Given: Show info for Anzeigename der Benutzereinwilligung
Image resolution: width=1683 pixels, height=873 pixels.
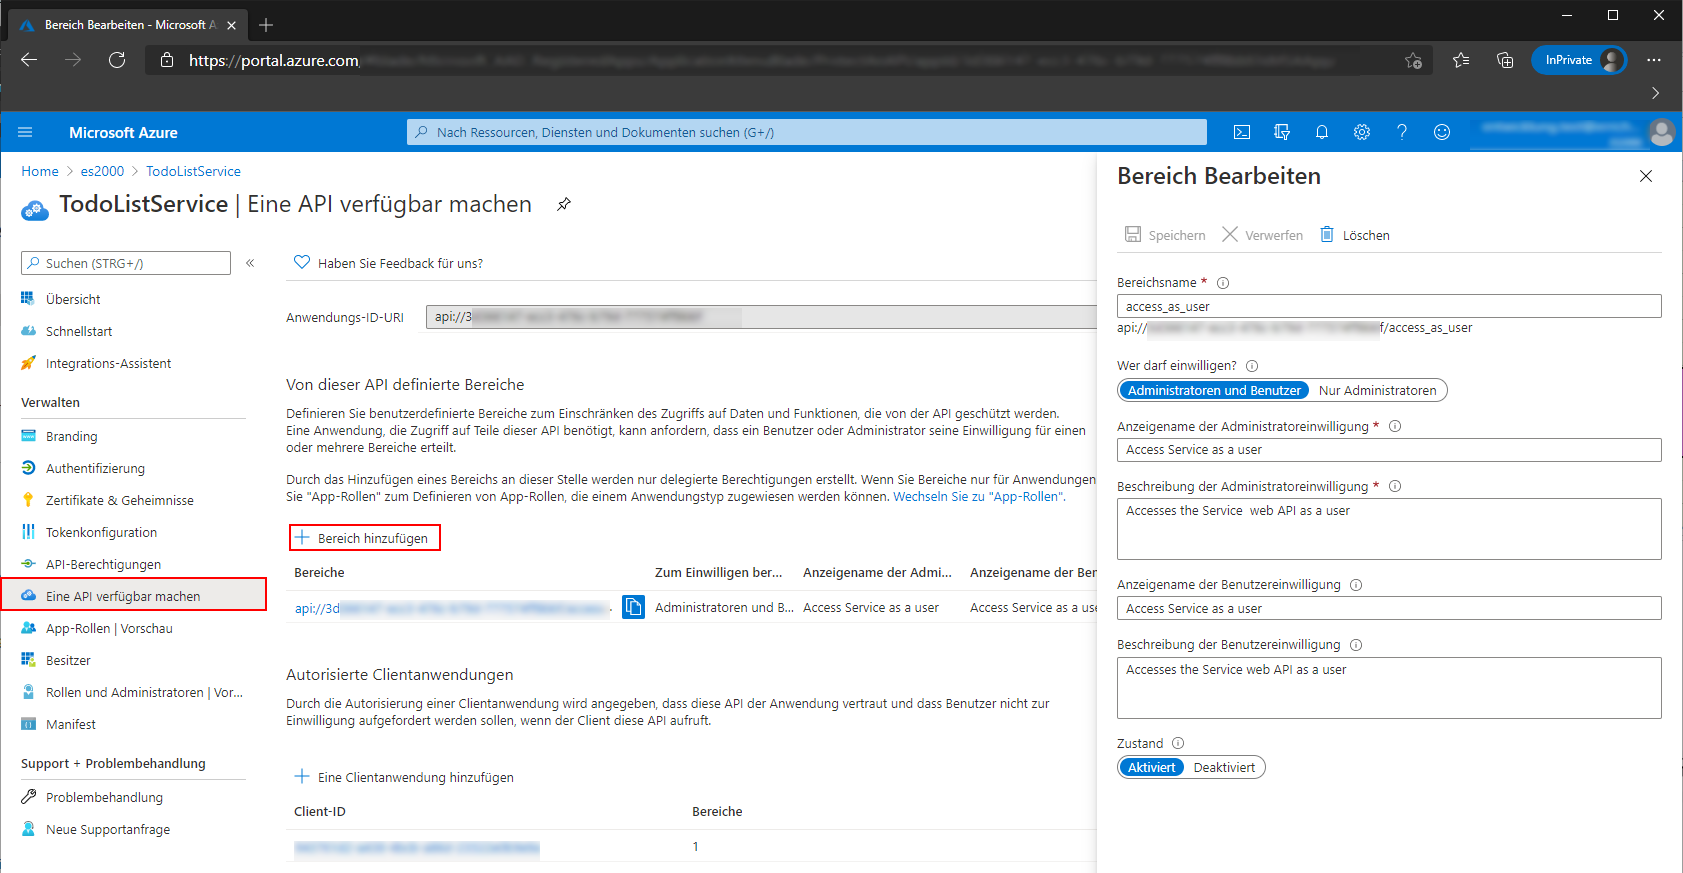Looking at the screenshot, I should point(1356,585).
